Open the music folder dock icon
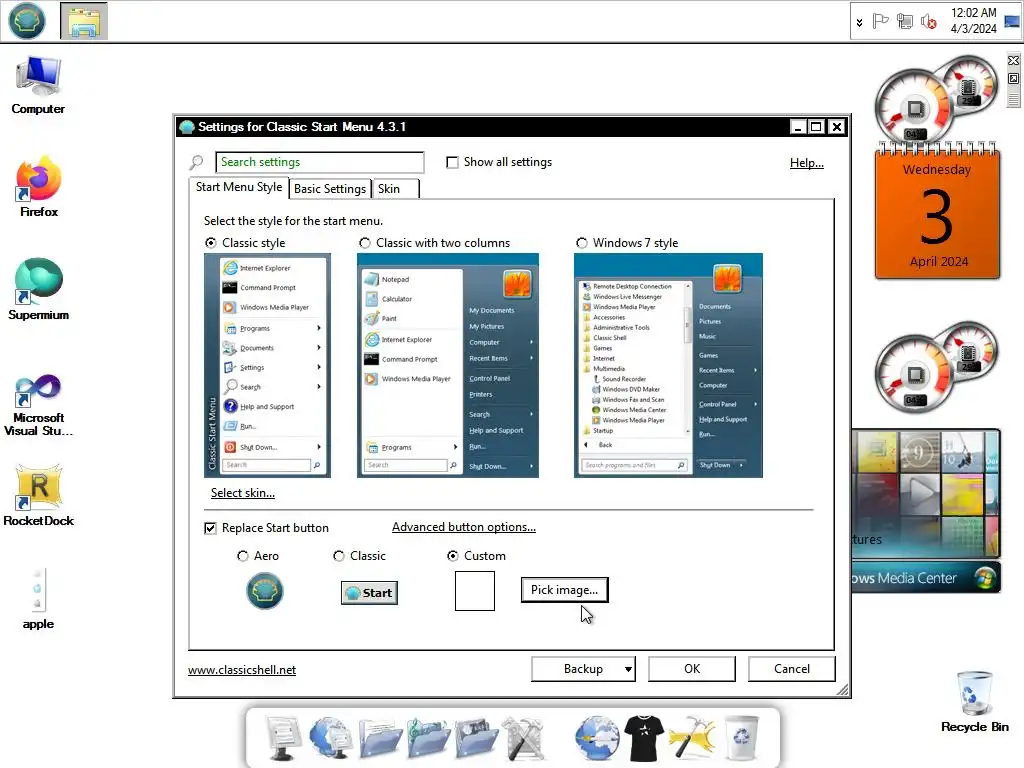Image resolution: width=1024 pixels, height=768 pixels. pyautogui.click(x=428, y=738)
